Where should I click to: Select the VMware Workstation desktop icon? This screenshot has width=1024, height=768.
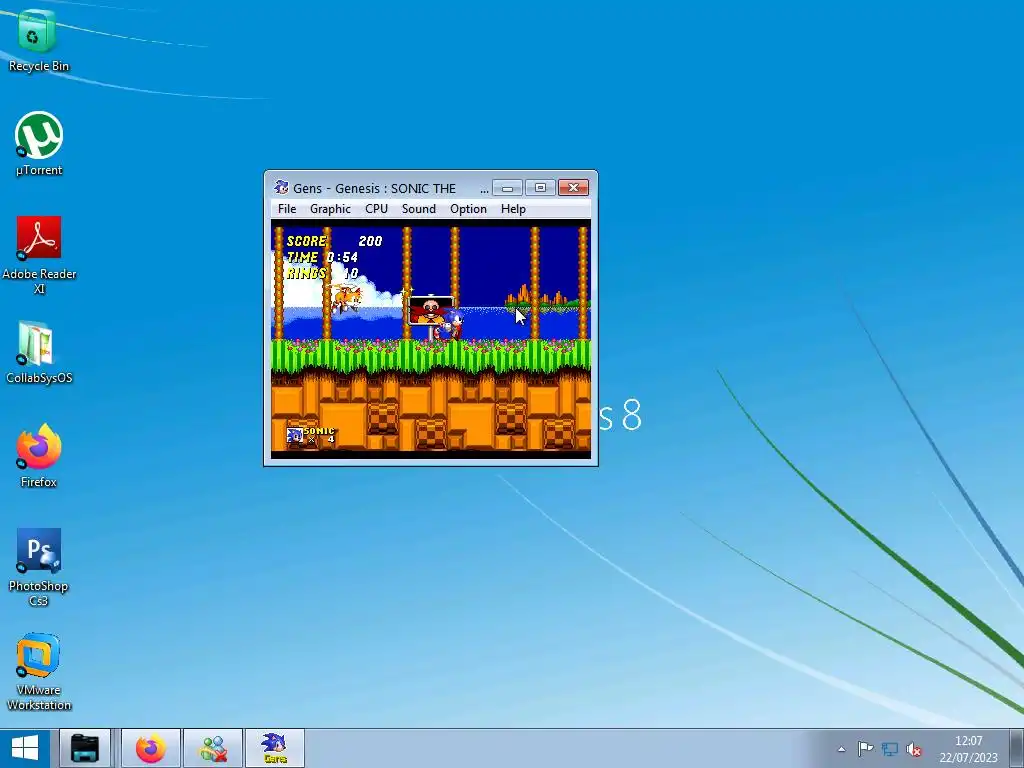39,671
